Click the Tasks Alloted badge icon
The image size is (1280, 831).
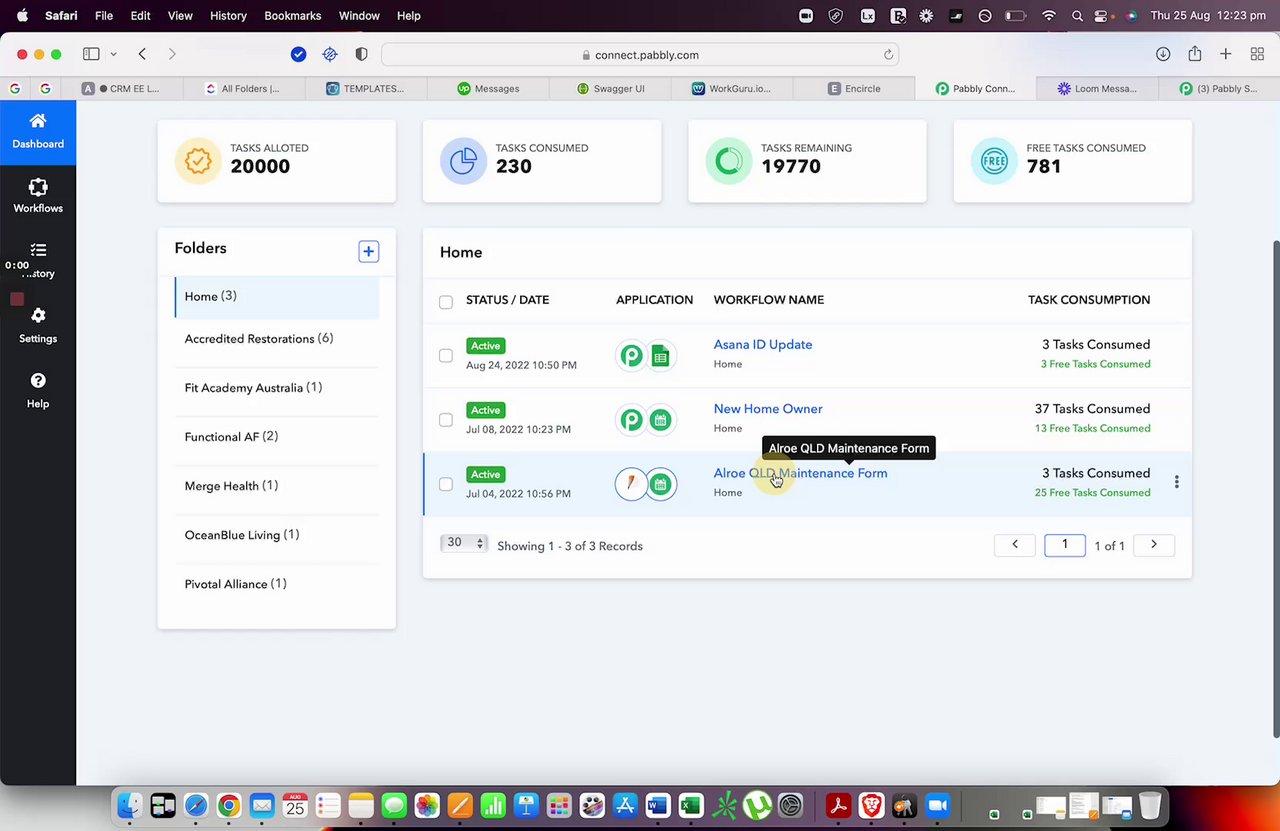coord(198,161)
